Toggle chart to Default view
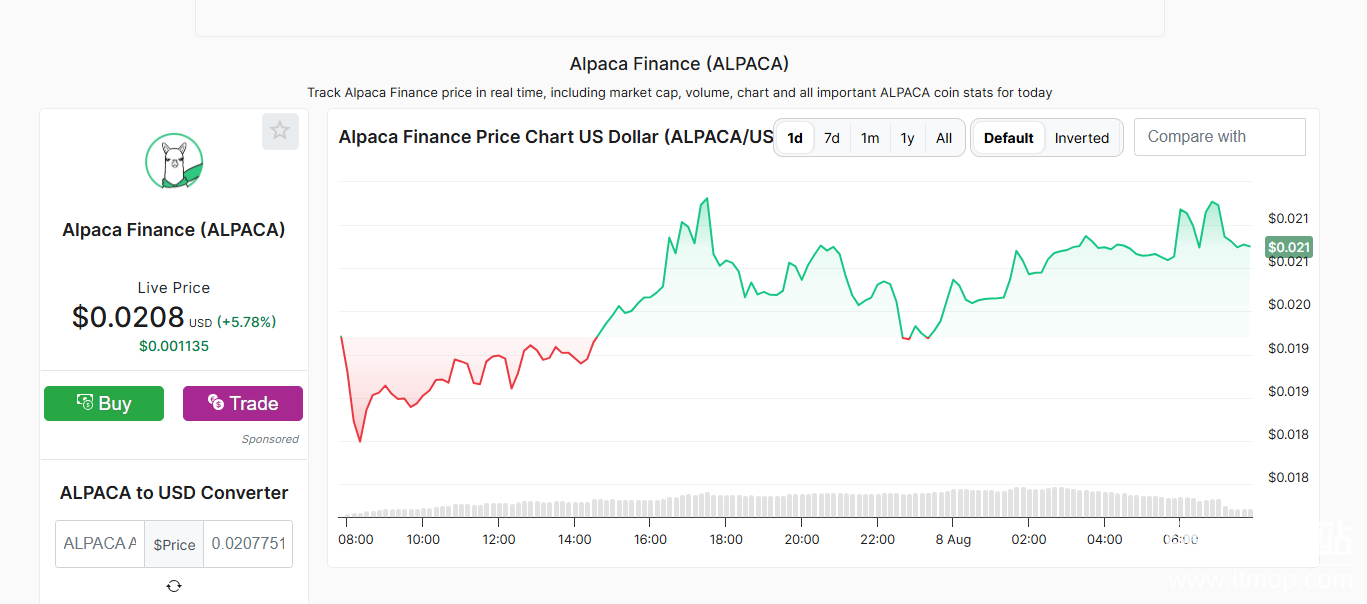 click(1008, 138)
